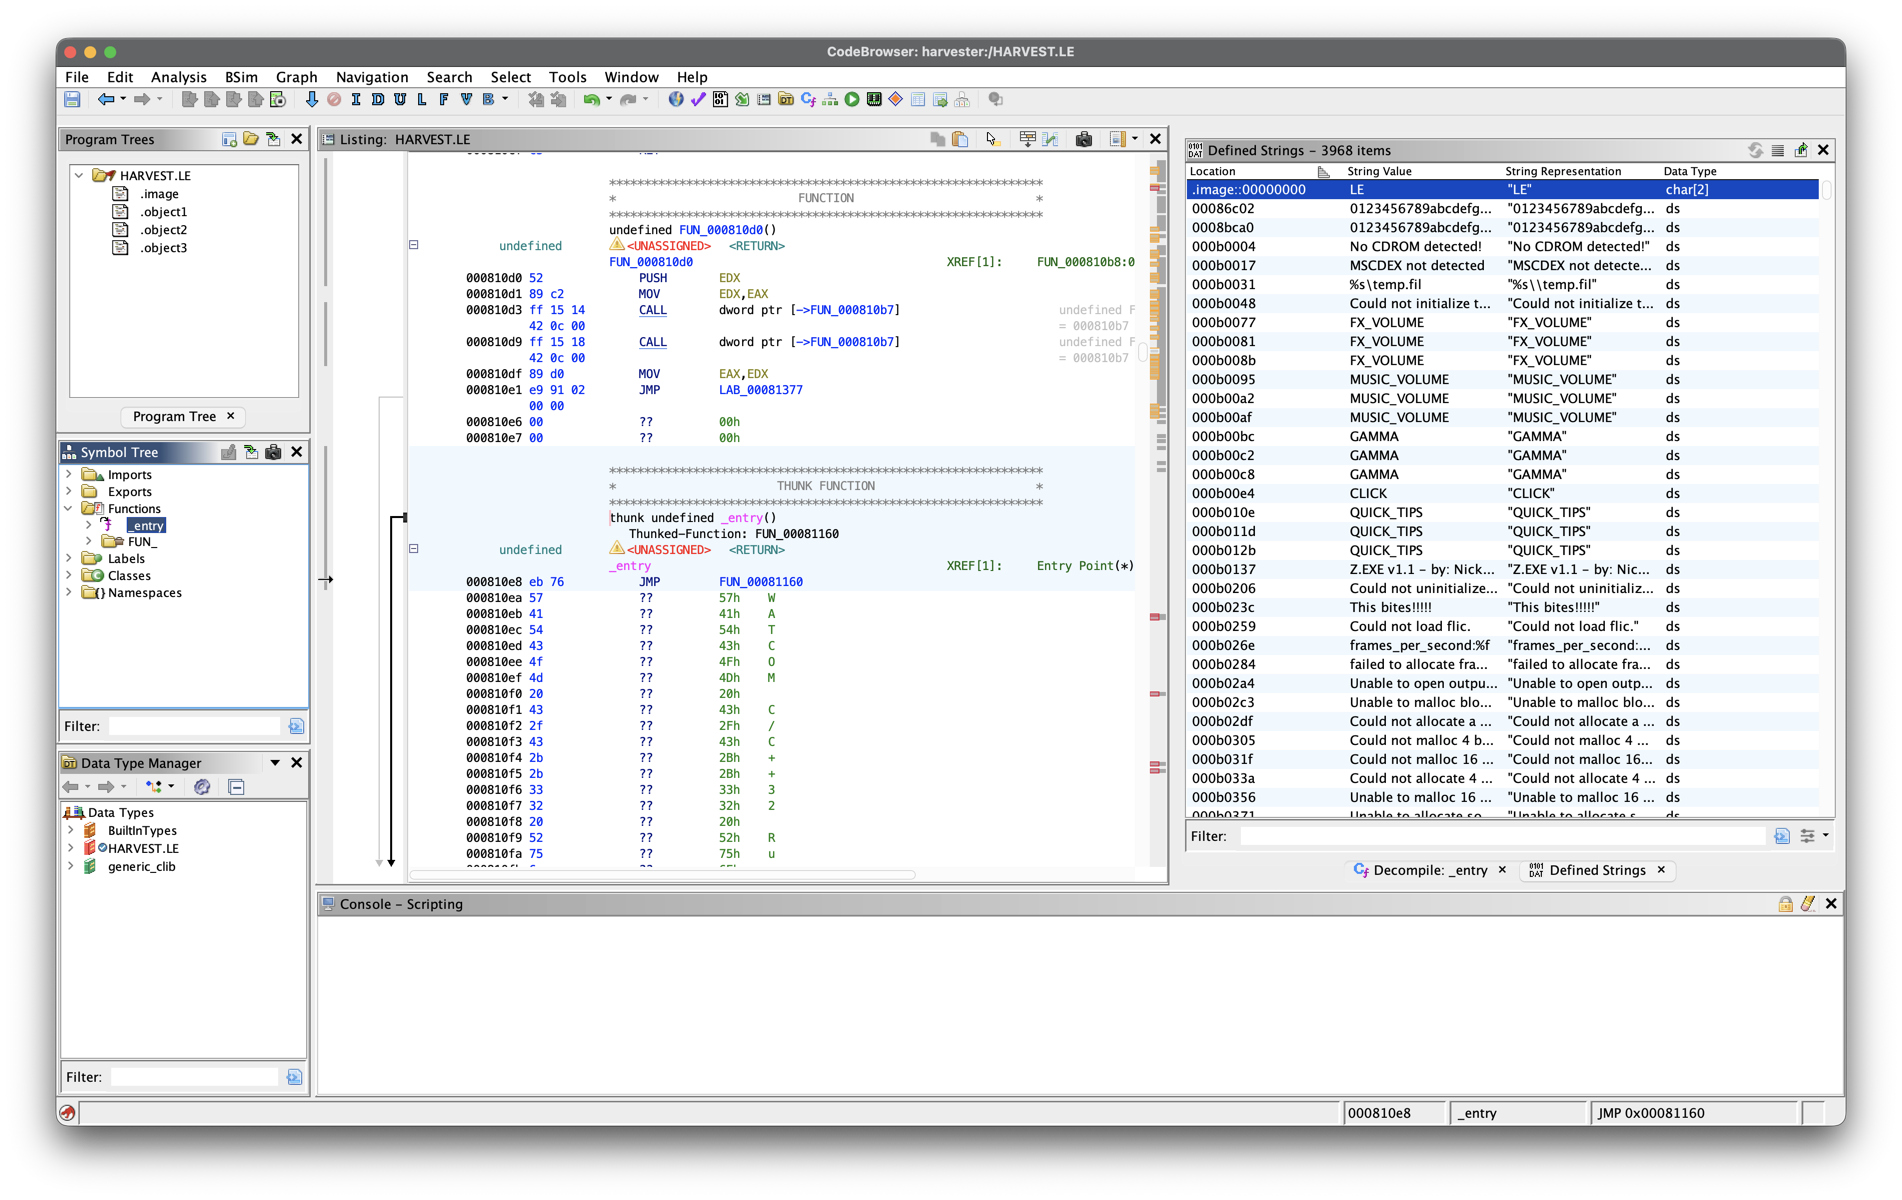Click purple checkmark icon in toolbar
The height and width of the screenshot is (1200, 1902).
698,100
